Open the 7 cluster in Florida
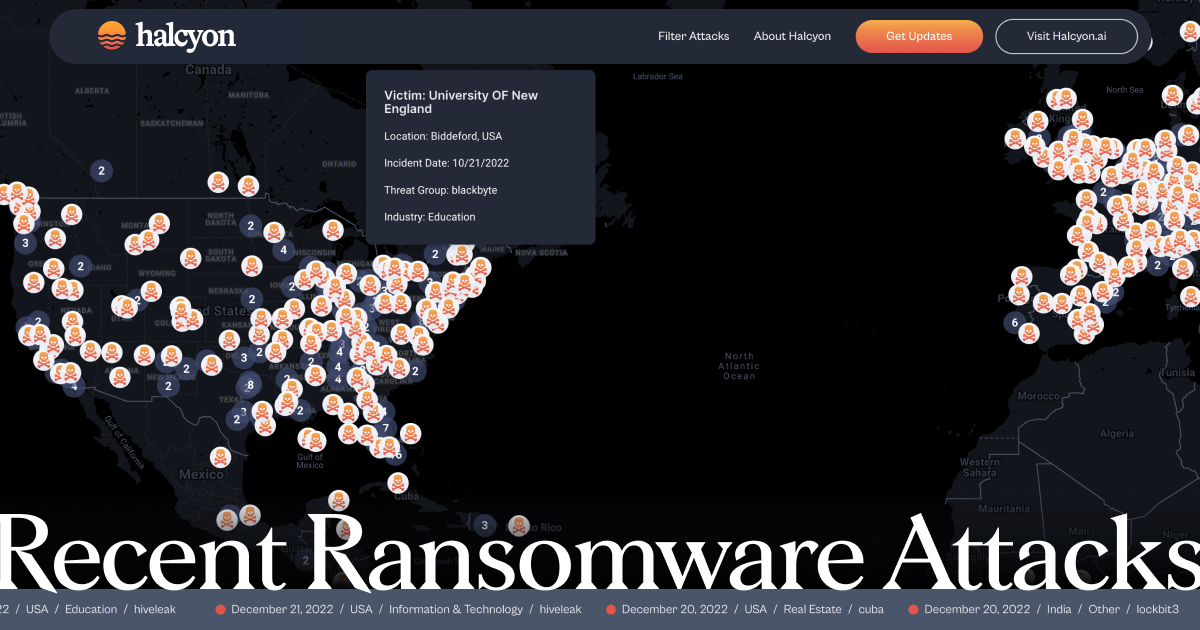The height and width of the screenshot is (630, 1200). coord(386,429)
